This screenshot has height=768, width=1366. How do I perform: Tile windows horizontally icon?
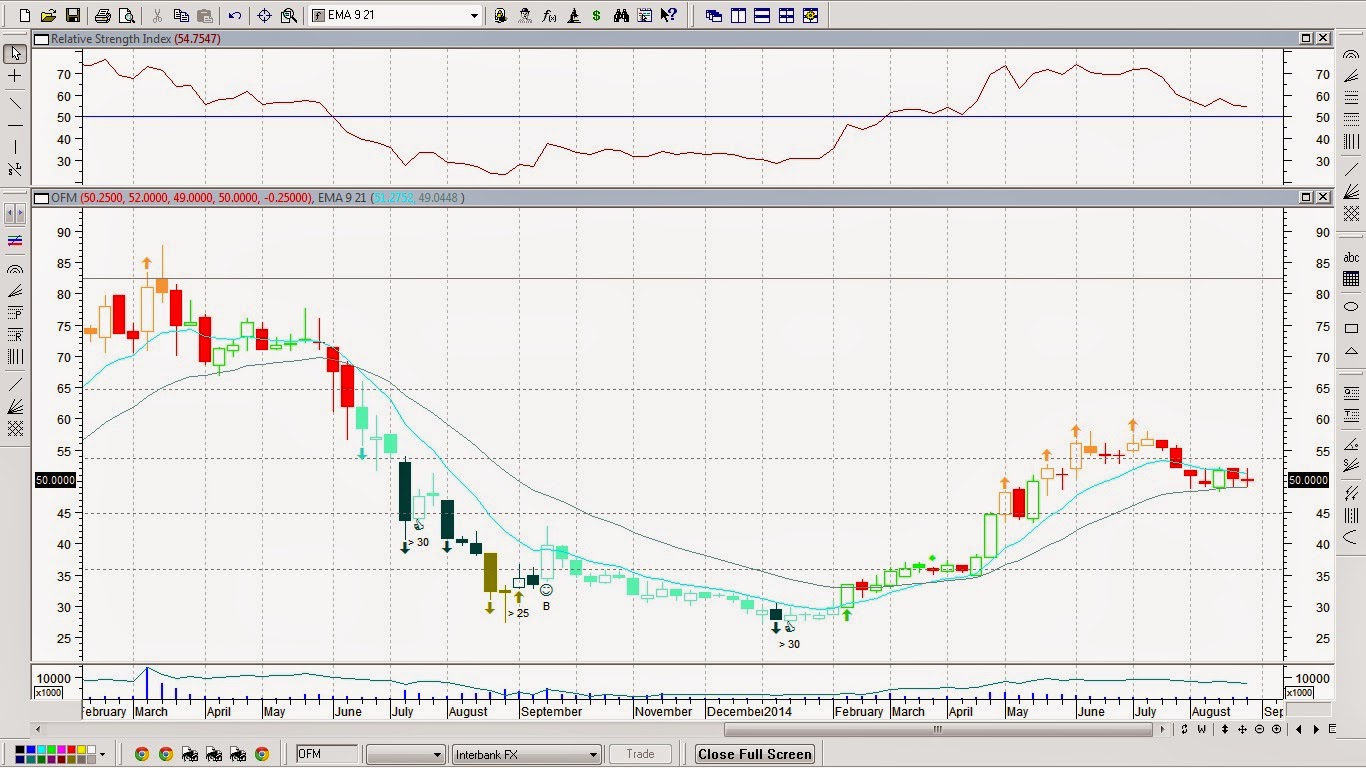pyautogui.click(x=762, y=15)
